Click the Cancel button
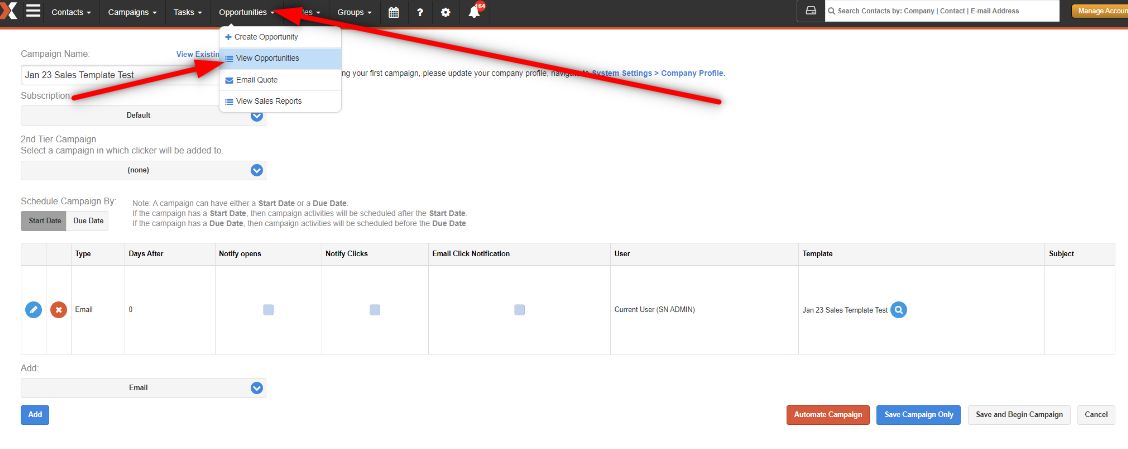Screen dimensions: 1128x449 point(1096,414)
